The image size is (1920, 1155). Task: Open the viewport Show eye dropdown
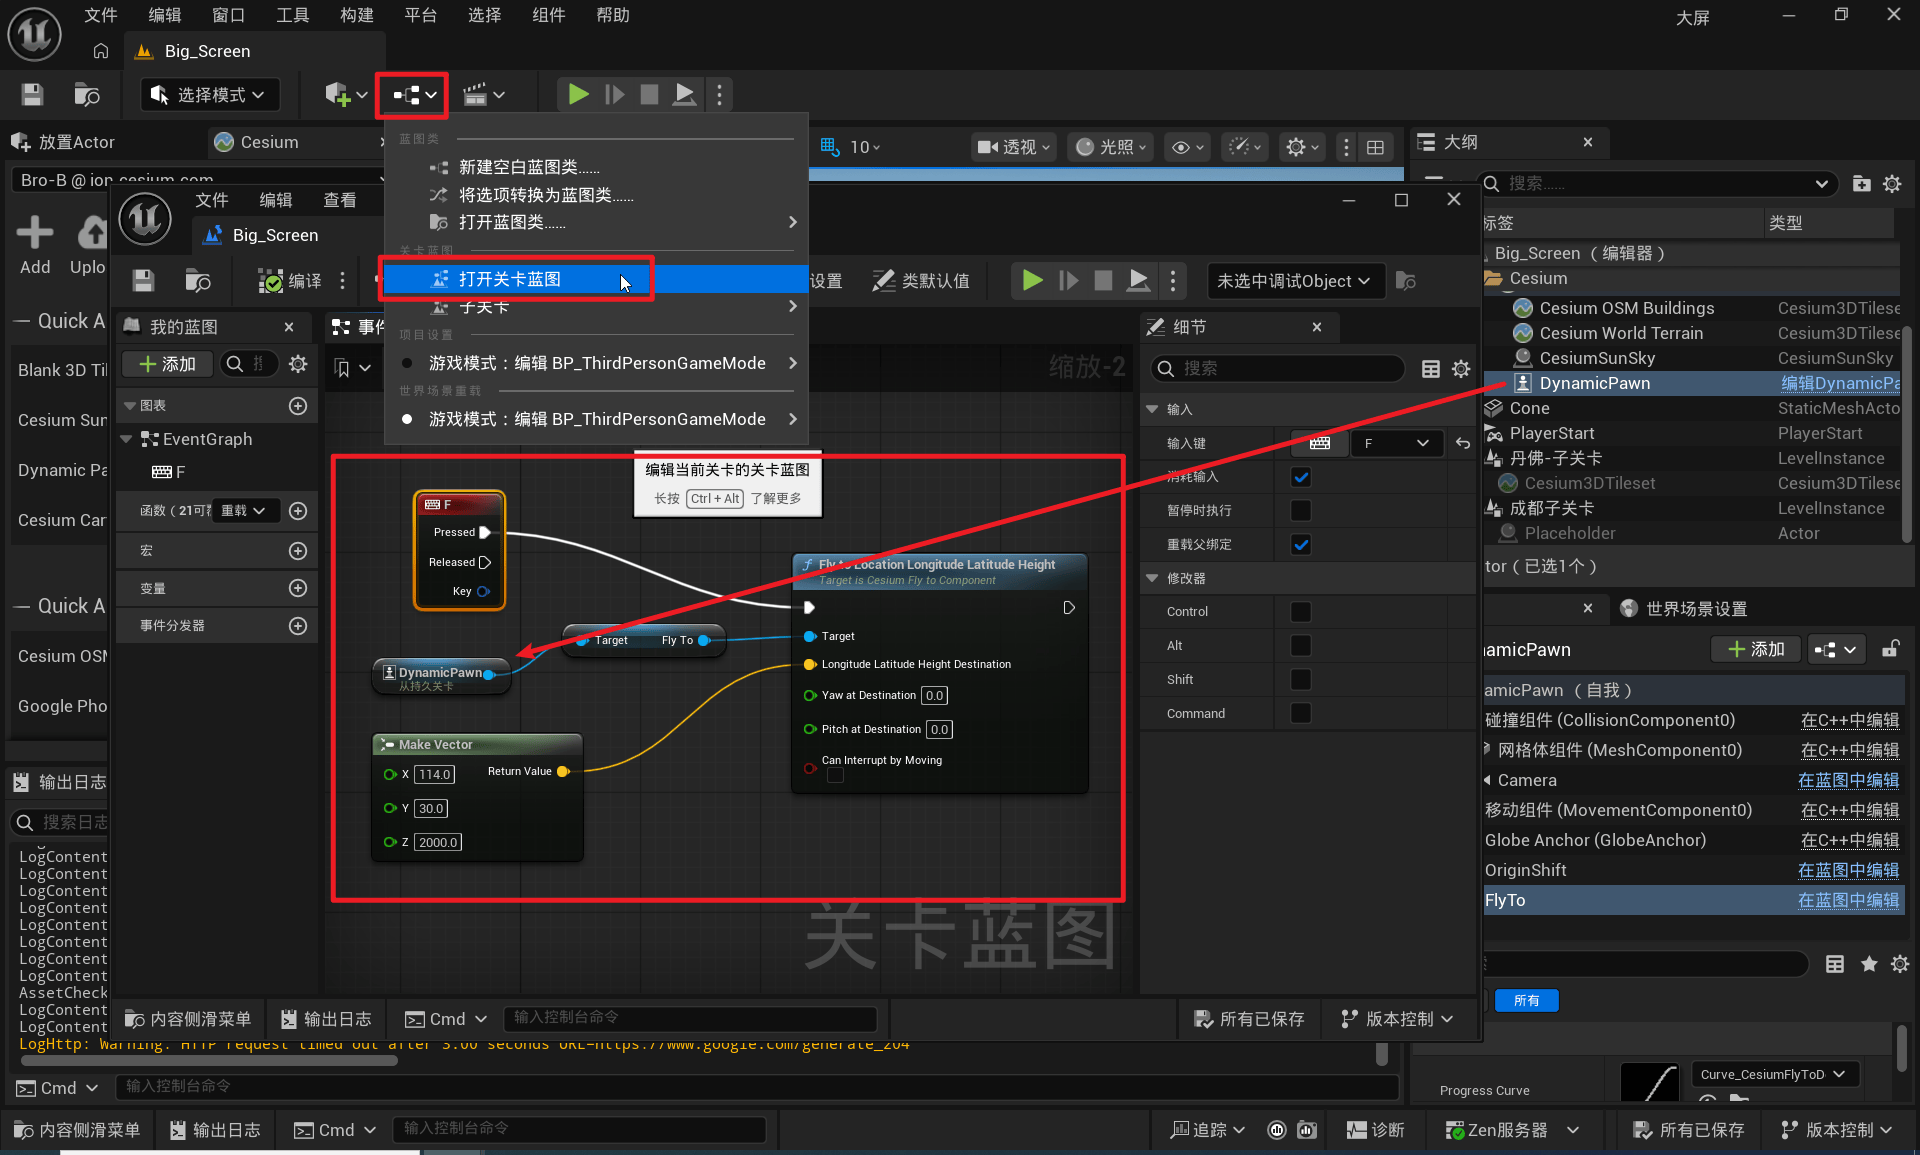pos(1188,147)
